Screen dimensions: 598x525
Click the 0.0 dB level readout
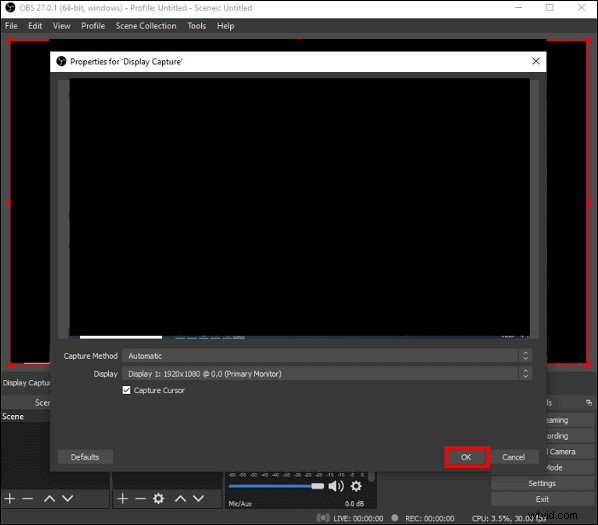354,504
